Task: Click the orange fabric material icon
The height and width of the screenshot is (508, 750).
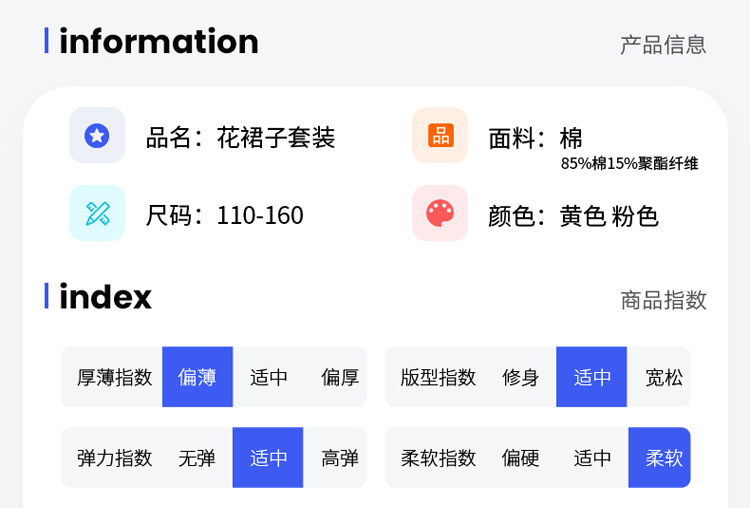Action: pos(440,135)
